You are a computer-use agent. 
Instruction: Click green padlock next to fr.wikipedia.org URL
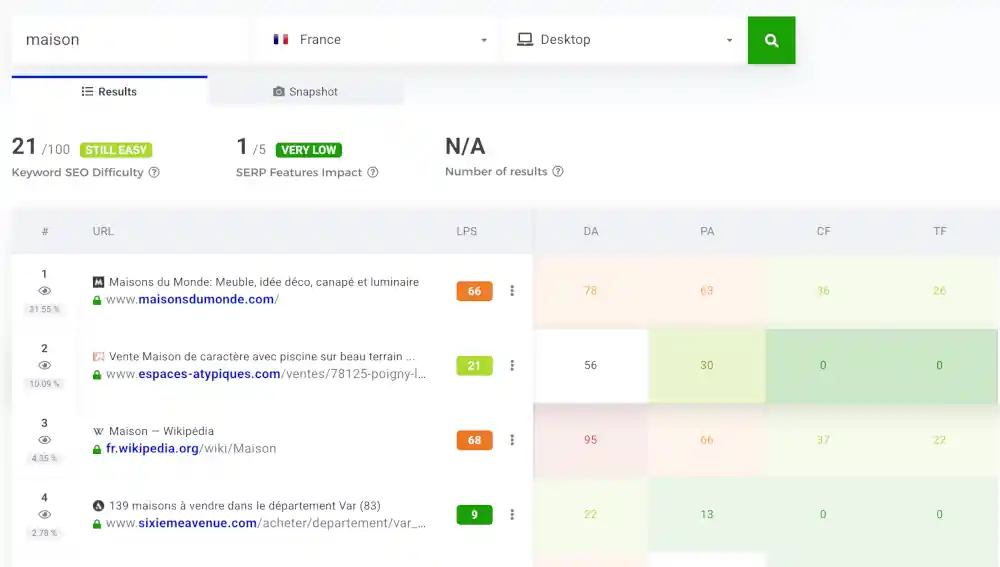coord(97,450)
